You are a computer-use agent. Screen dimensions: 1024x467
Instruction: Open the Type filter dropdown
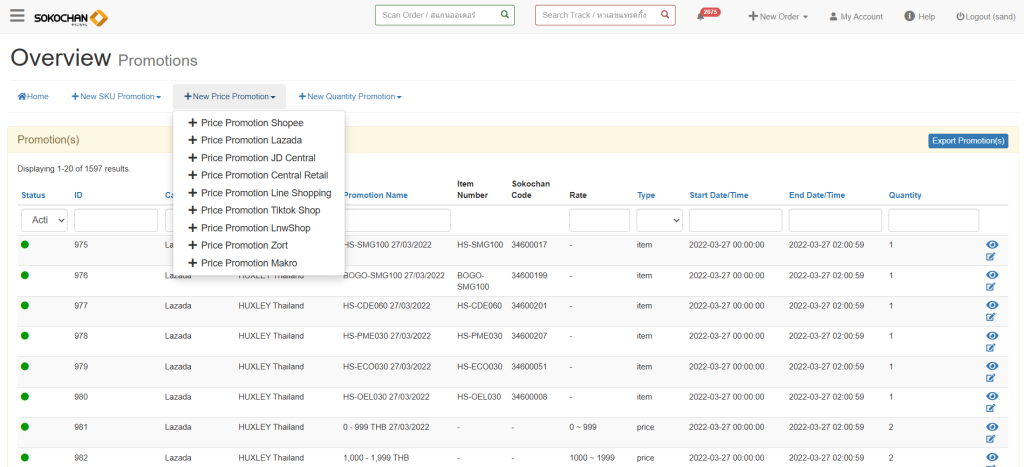[x=659, y=220]
